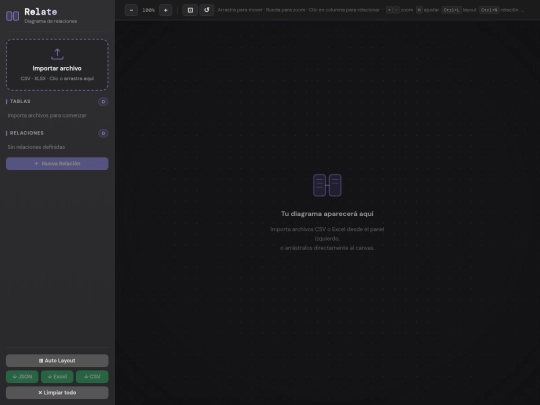Viewport: 540px width, 405px height.
Task: Create a Nueva Relación
Action: click(57, 164)
